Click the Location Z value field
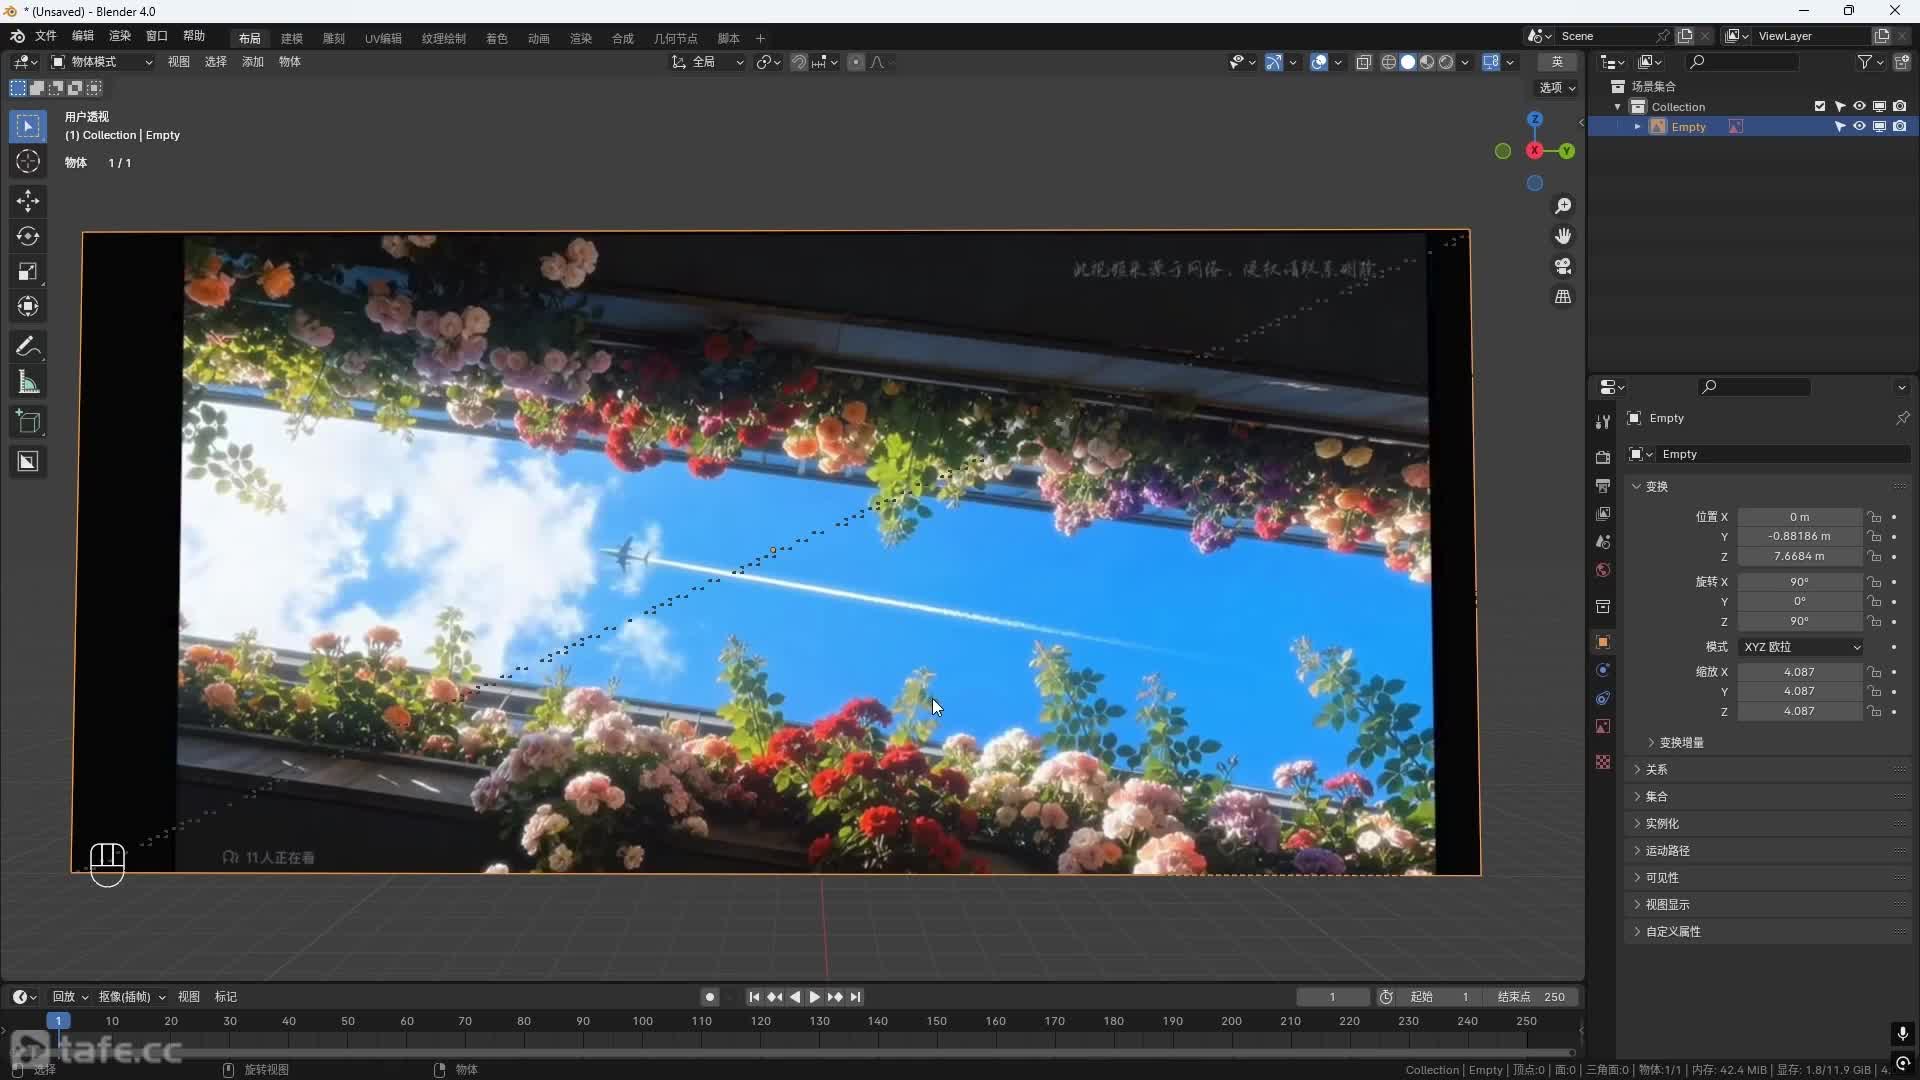 1799,556
